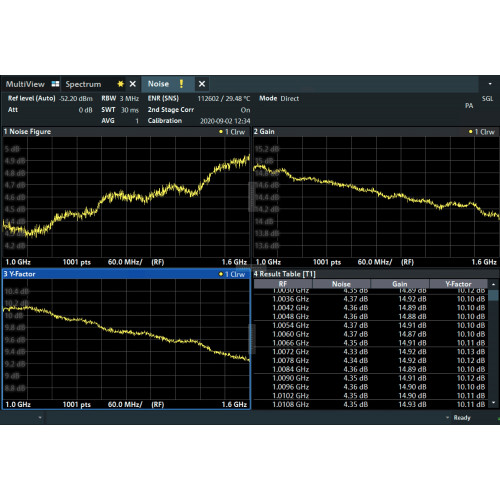Click the Gain 1 Clrw trace marker

pyautogui.click(x=482, y=132)
